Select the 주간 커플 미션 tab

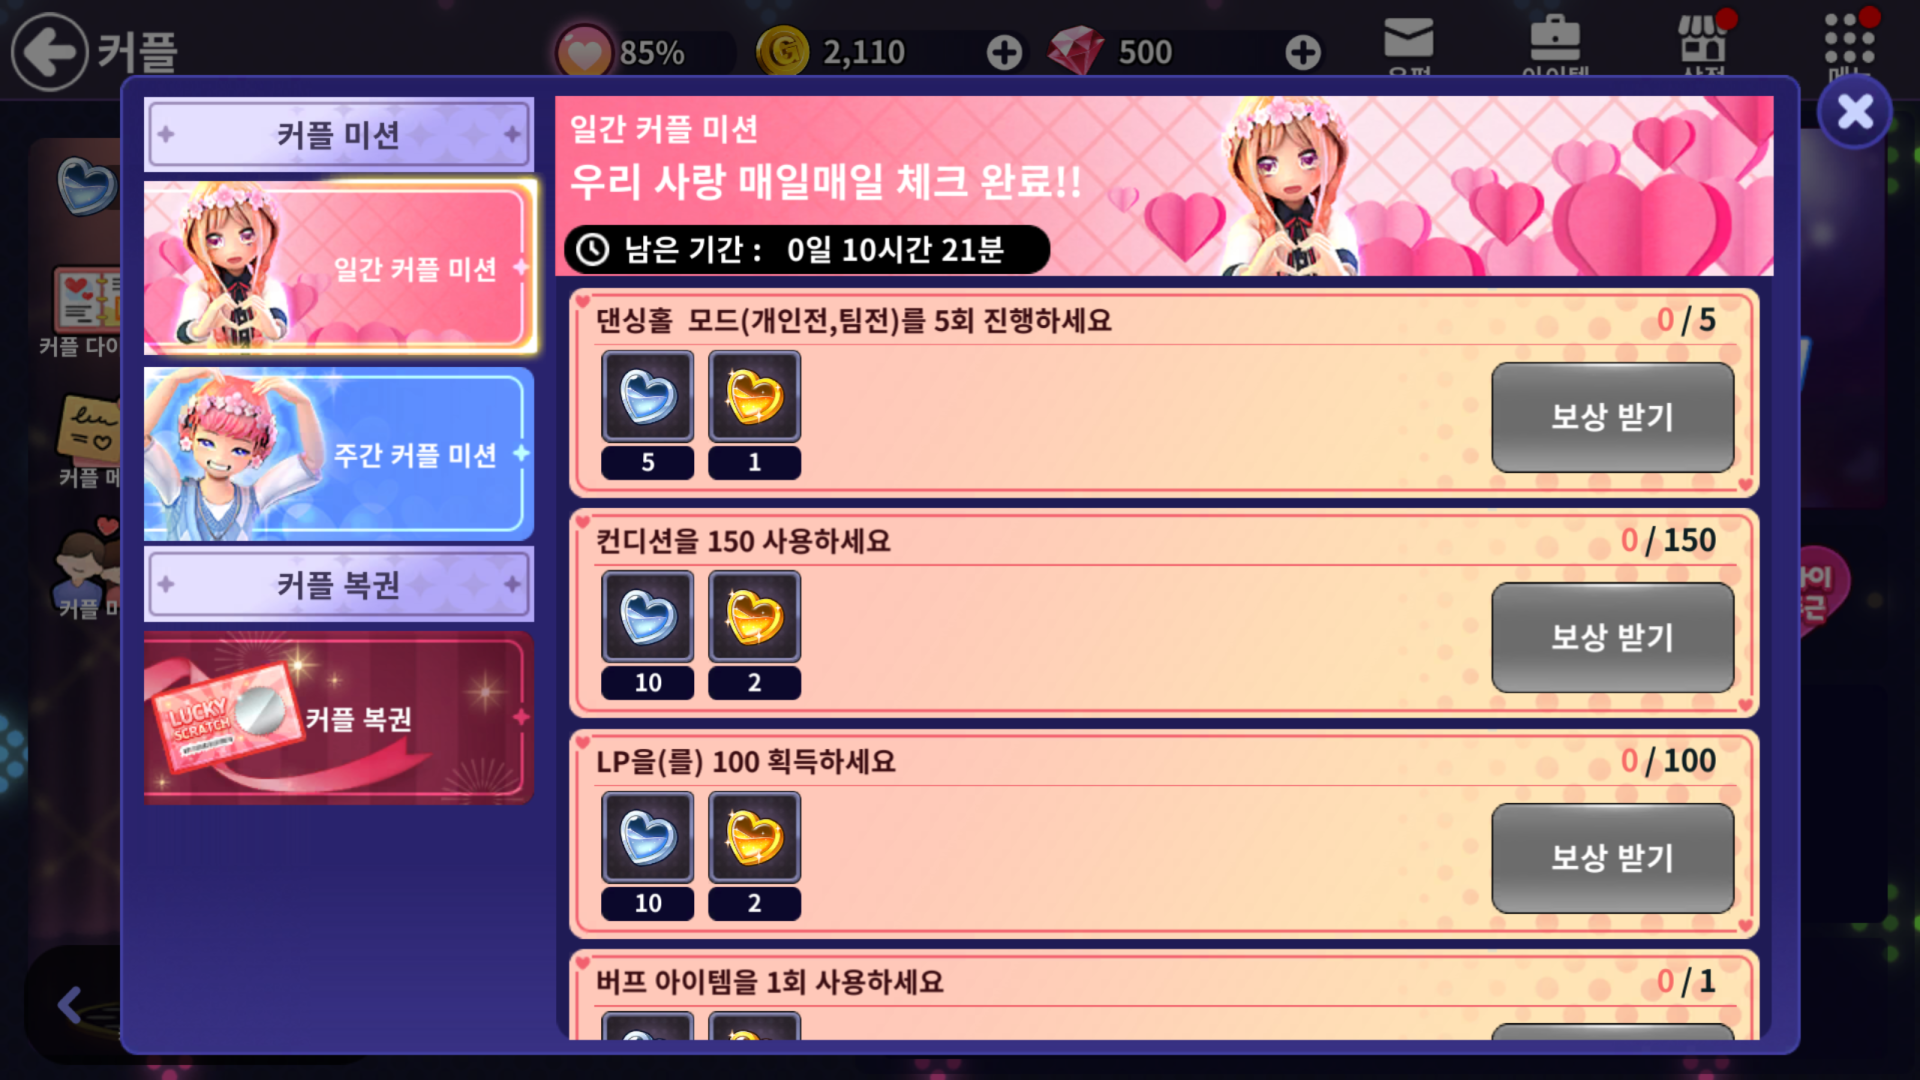coord(339,454)
